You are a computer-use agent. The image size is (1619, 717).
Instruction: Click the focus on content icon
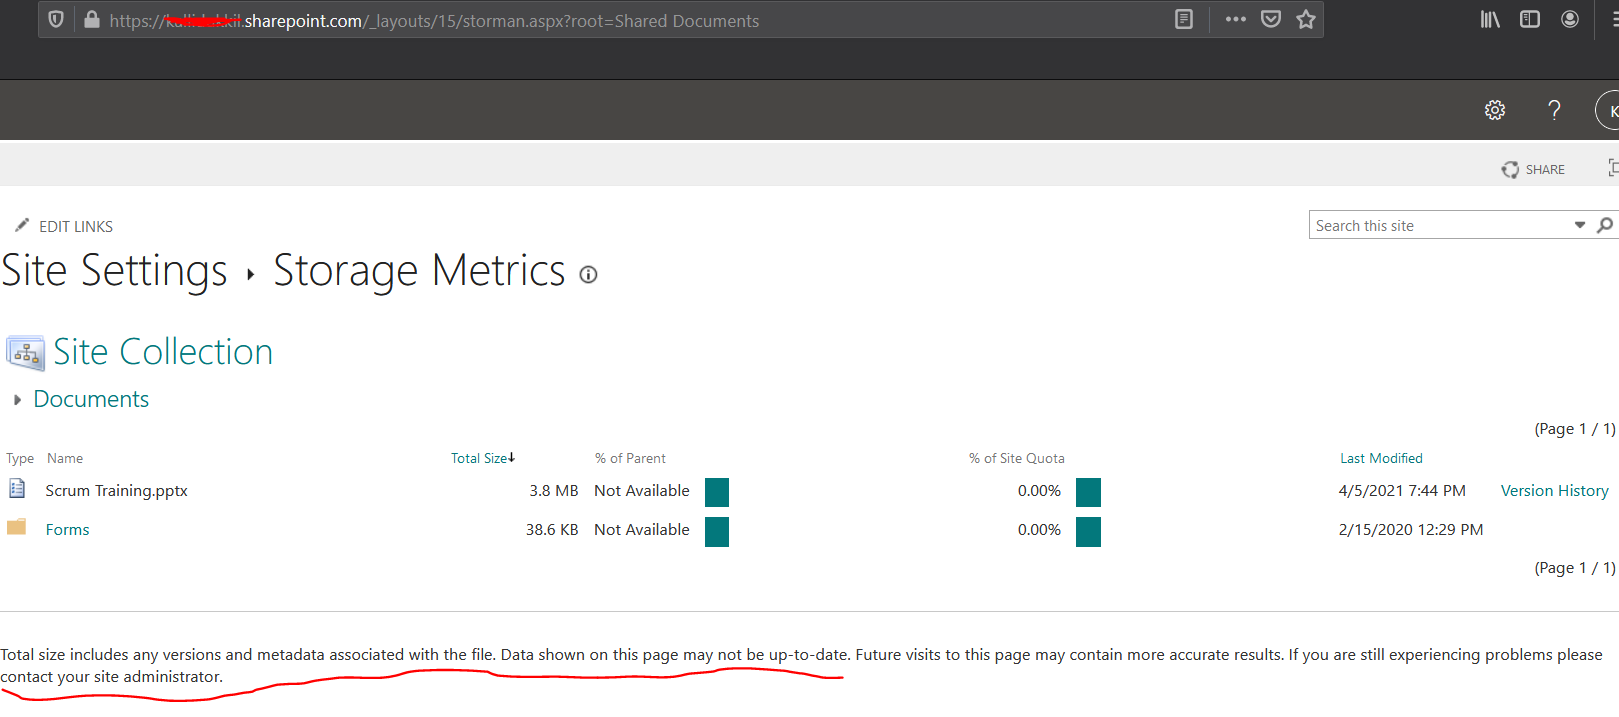(x=1612, y=168)
